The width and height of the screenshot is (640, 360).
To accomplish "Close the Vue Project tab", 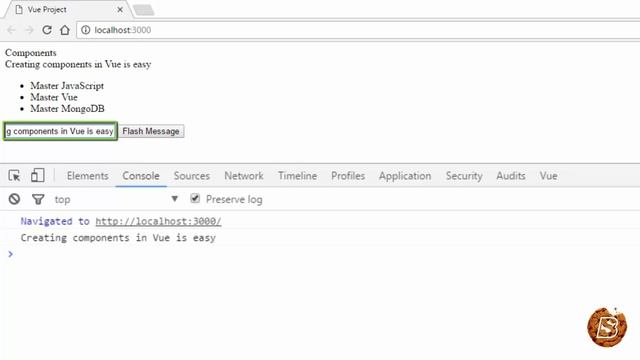I will (120, 9).
